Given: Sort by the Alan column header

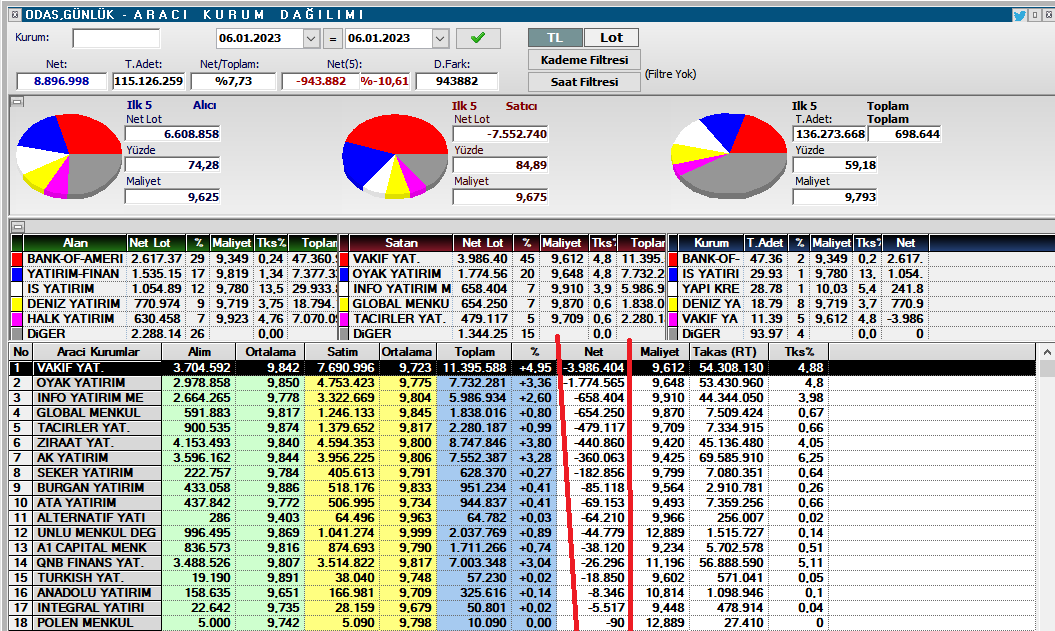Looking at the screenshot, I should coord(75,243).
